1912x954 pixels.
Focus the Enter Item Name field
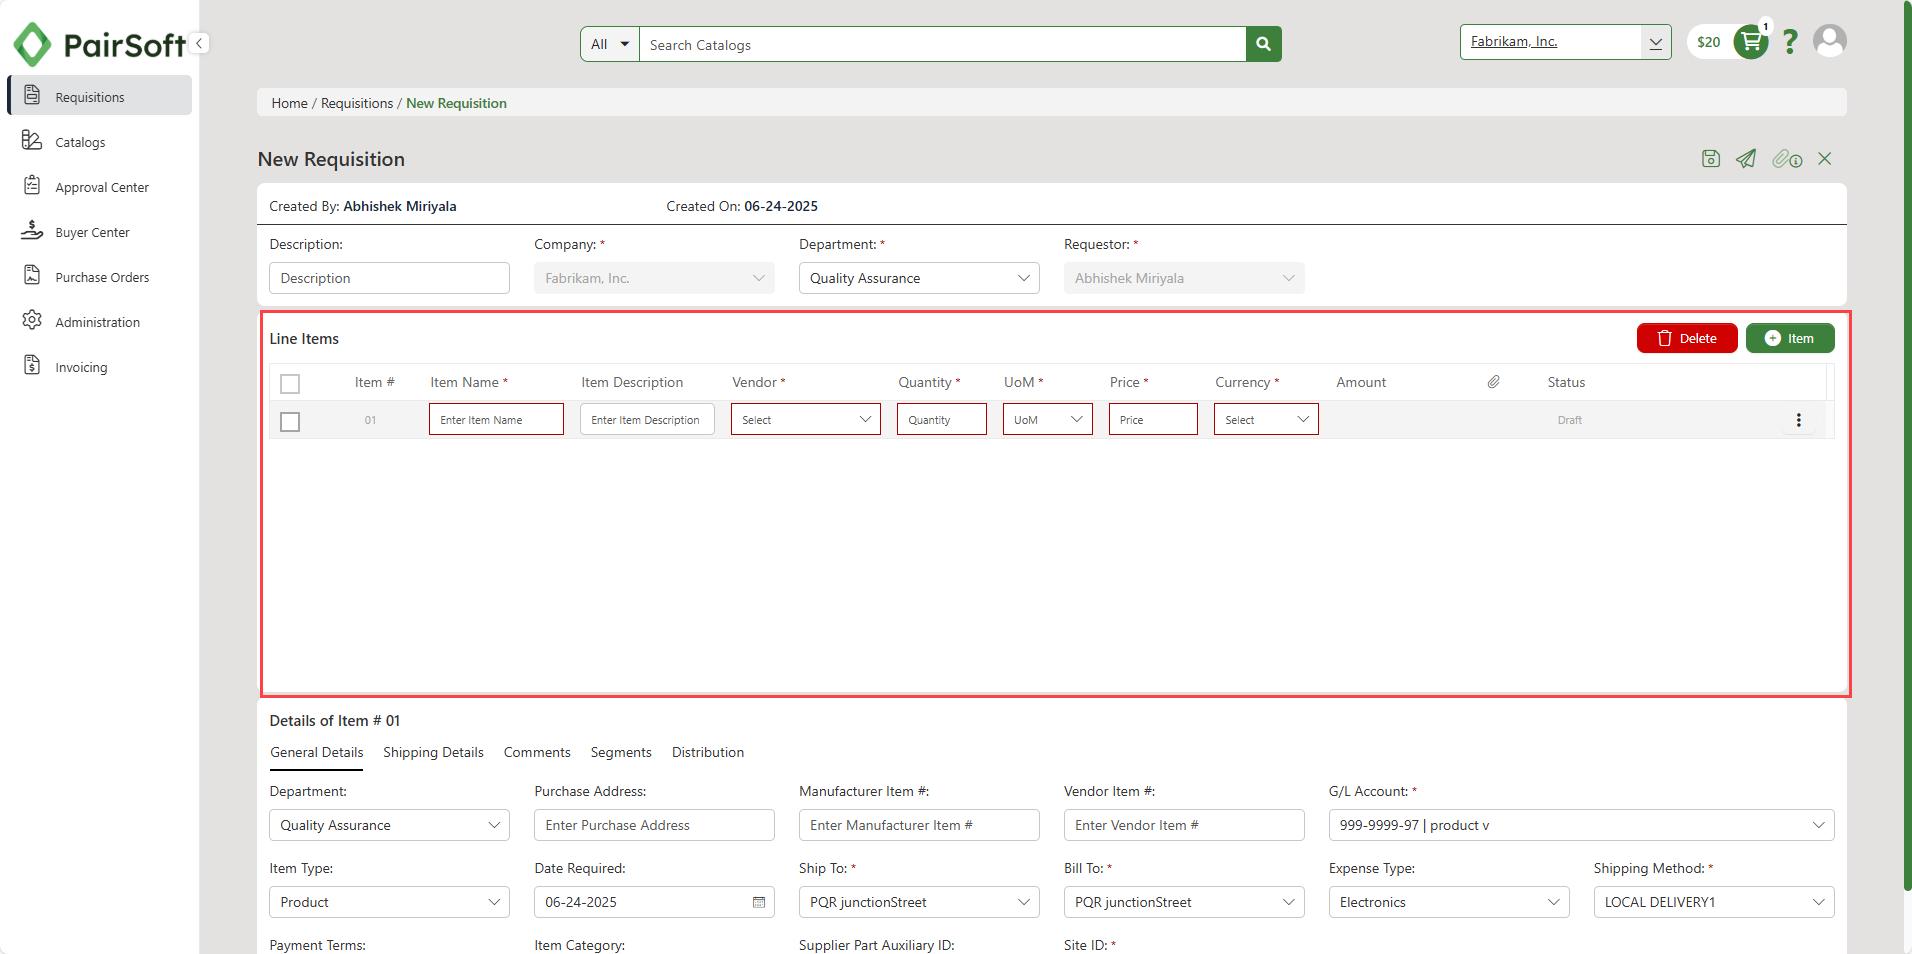click(x=496, y=420)
